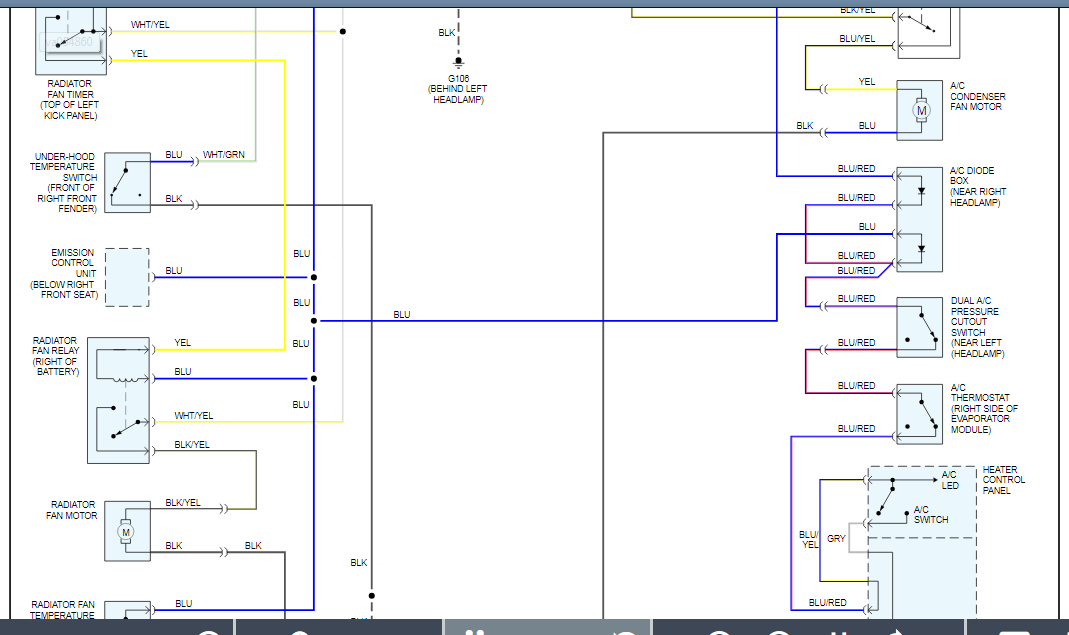Click the UNDER-HOOD TEMPERATURE SWITCH label

(x=63, y=182)
